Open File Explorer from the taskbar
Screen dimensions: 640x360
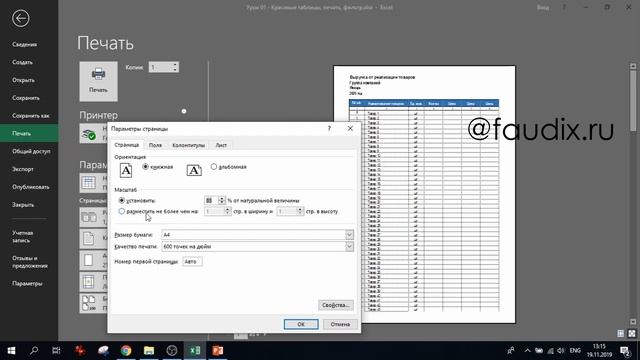coord(149,351)
